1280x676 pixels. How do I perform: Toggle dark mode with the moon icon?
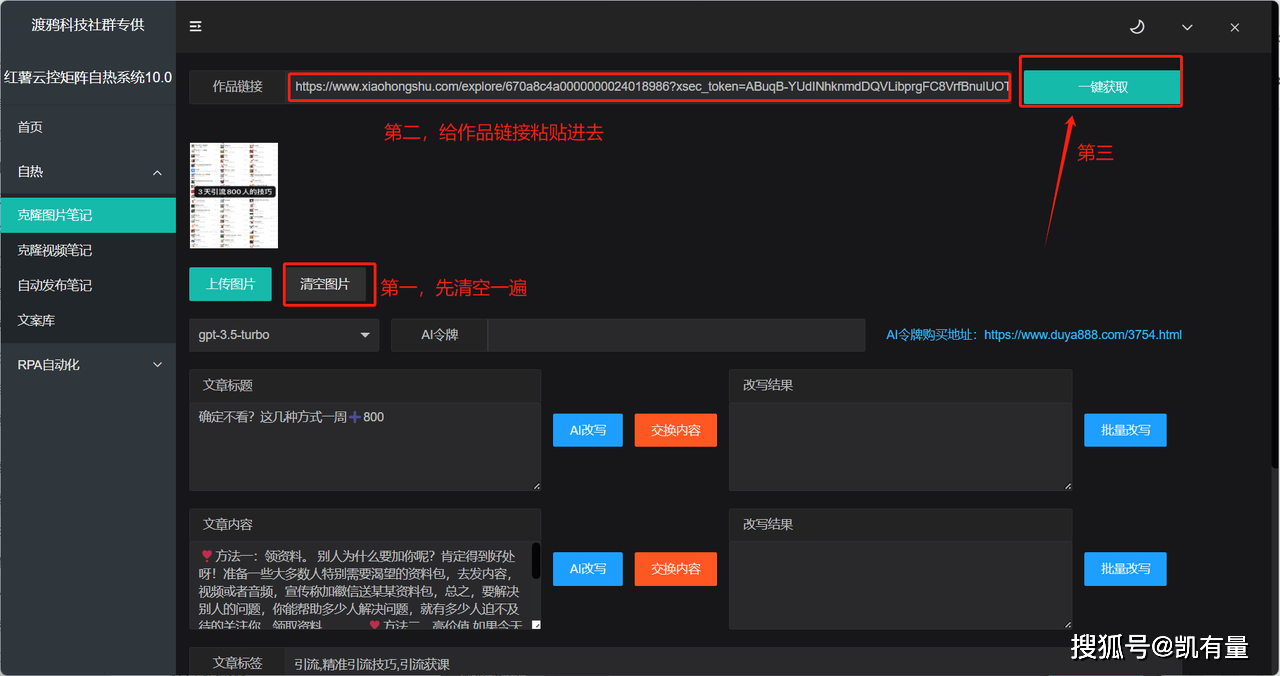(x=1137, y=27)
